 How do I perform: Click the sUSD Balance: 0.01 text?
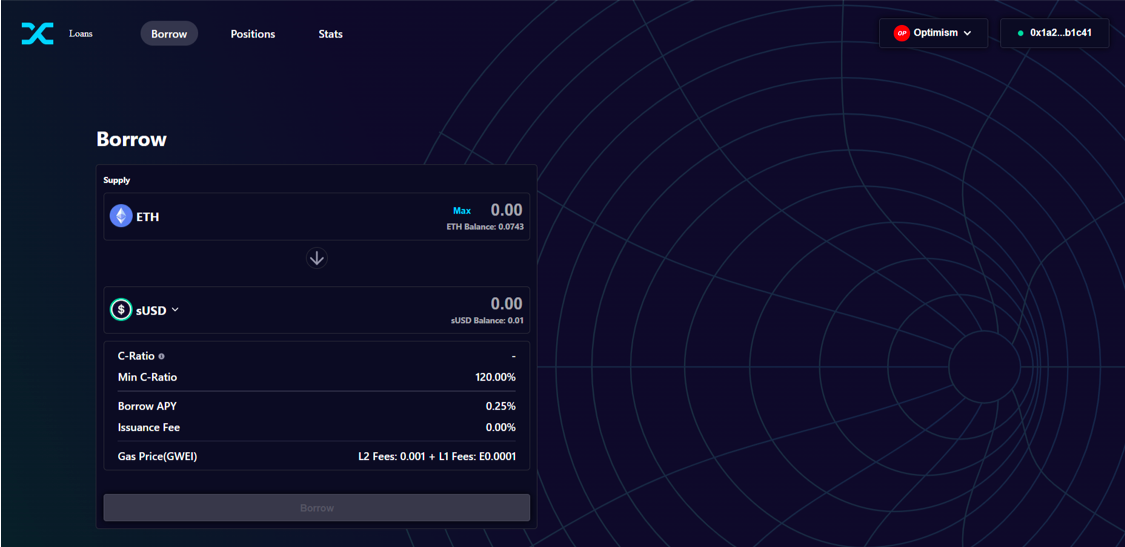(x=486, y=320)
